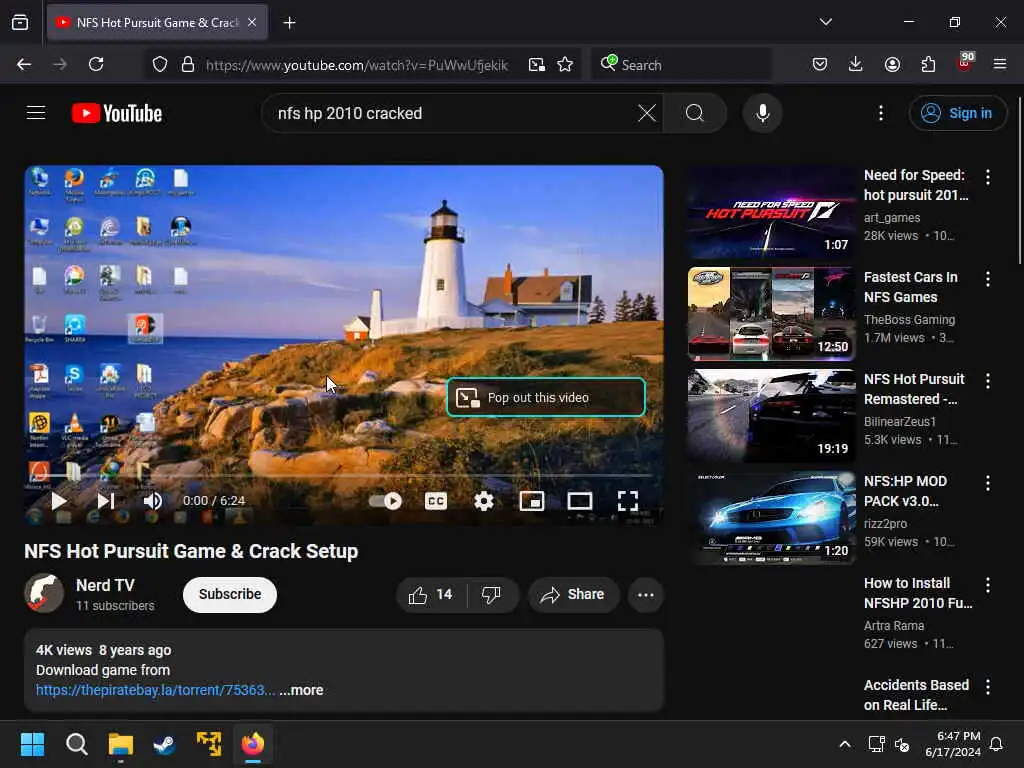Clear the YouTube search query

(x=647, y=113)
